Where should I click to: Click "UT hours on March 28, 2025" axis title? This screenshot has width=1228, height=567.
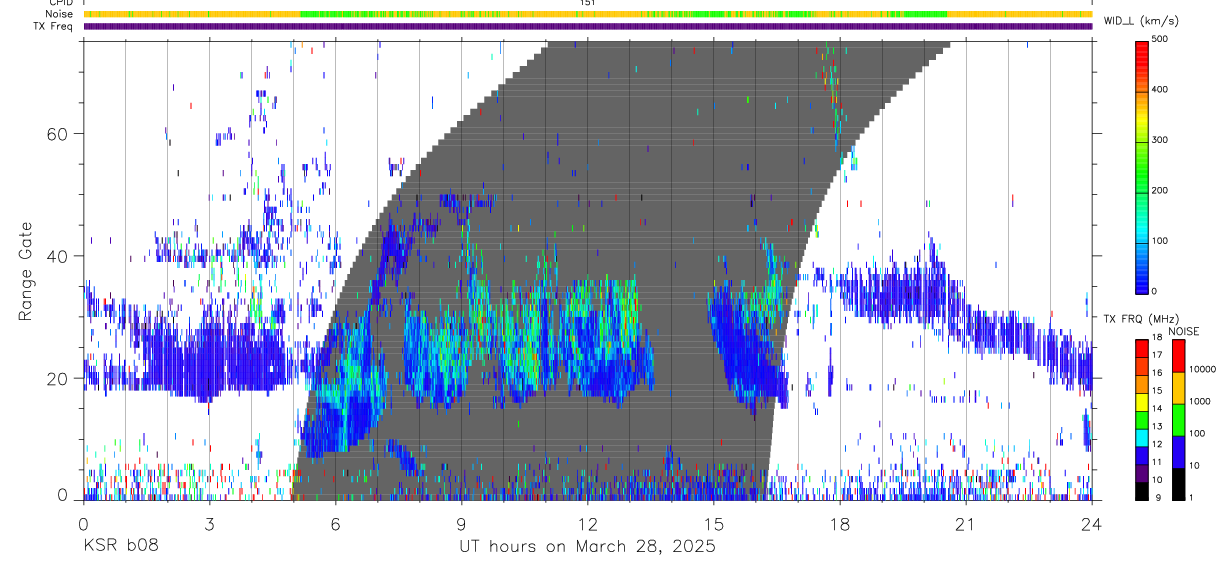pos(588,547)
